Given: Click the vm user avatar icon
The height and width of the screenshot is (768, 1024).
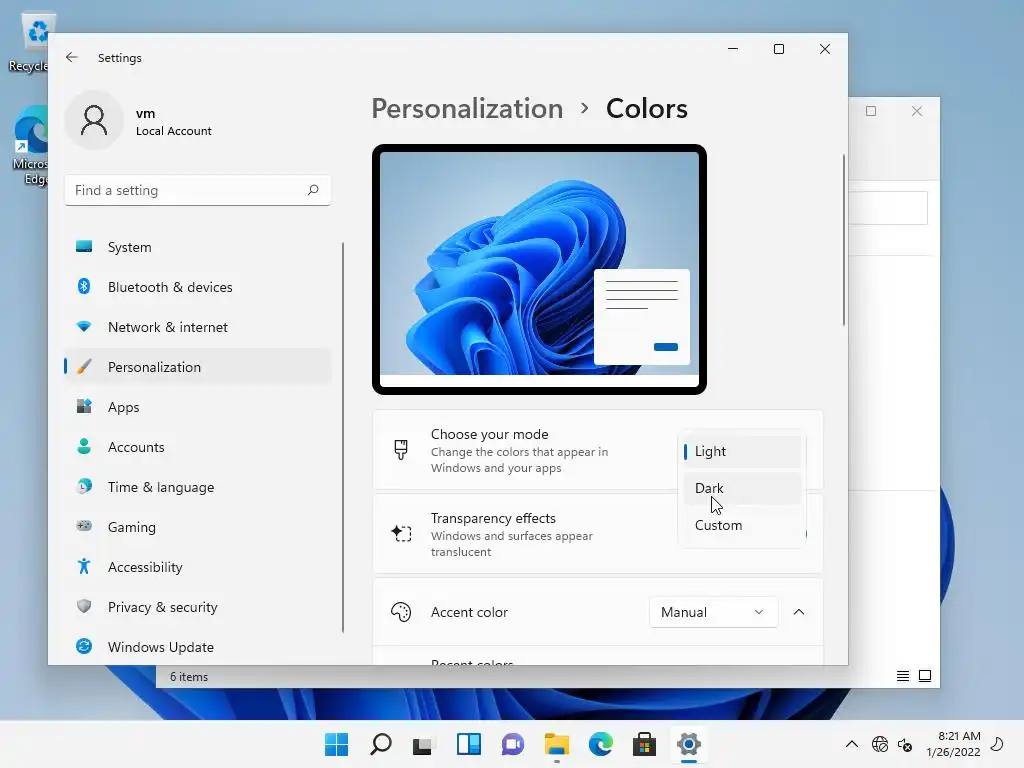Looking at the screenshot, I should coord(94,121).
